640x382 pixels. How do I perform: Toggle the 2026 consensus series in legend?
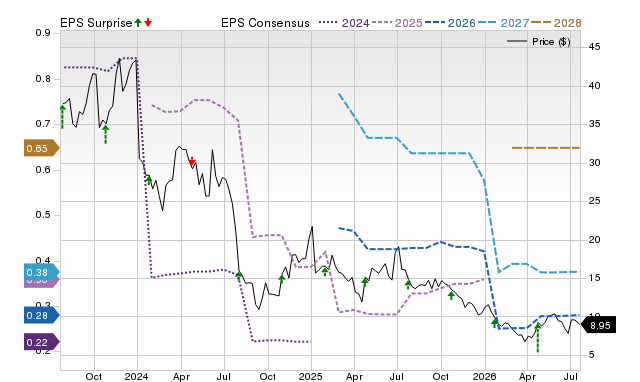pos(450,23)
